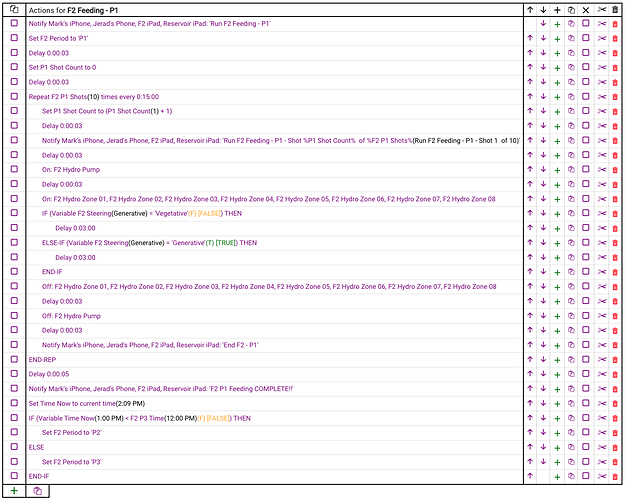
Task: Click the "Set F2 Period to 'P3'" text
Action: [71, 462]
